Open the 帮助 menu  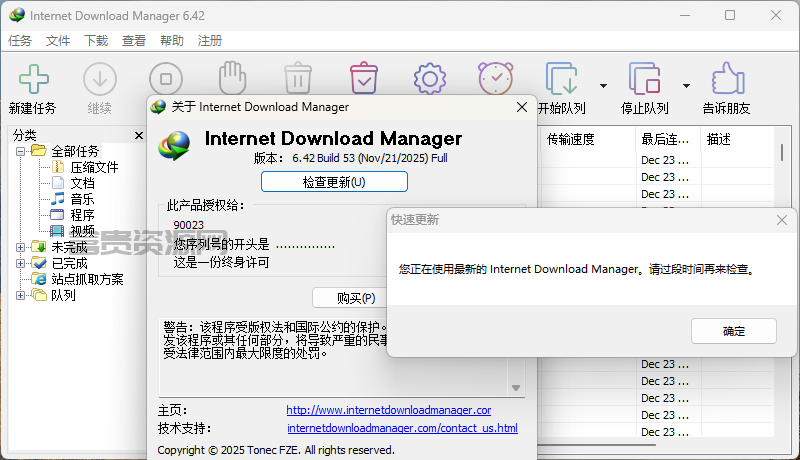pyautogui.click(x=171, y=41)
